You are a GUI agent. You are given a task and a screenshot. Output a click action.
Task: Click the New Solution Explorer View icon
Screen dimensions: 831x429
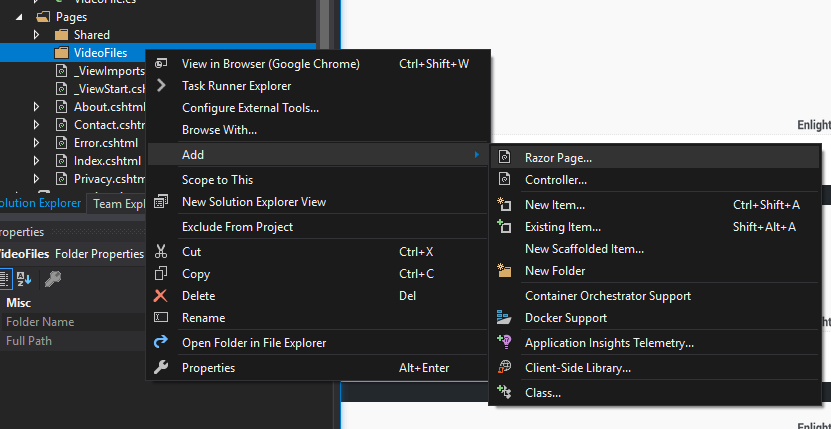(x=161, y=202)
